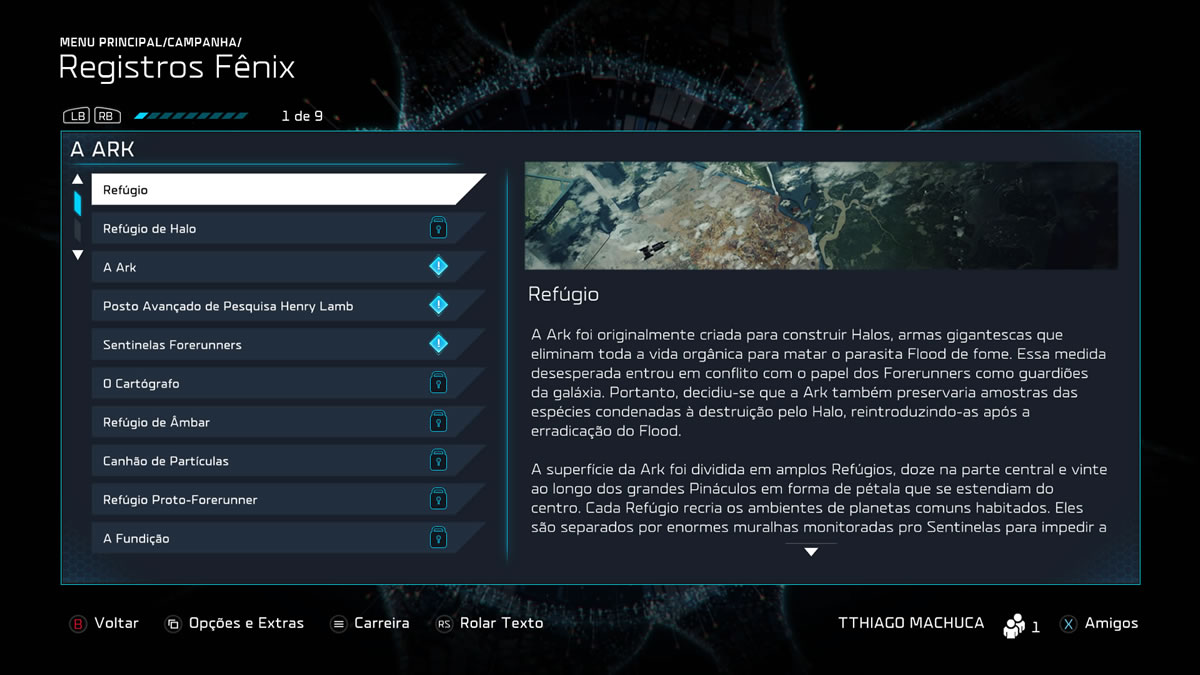Click the down arrow below article text
This screenshot has width=1200, height=675.
[811, 552]
